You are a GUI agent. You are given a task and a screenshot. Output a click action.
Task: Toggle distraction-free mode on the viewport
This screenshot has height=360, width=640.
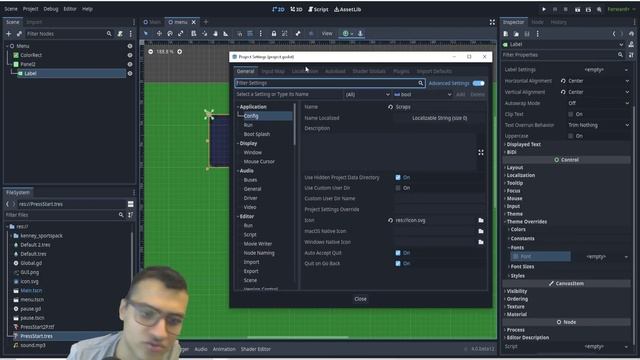click(492, 22)
